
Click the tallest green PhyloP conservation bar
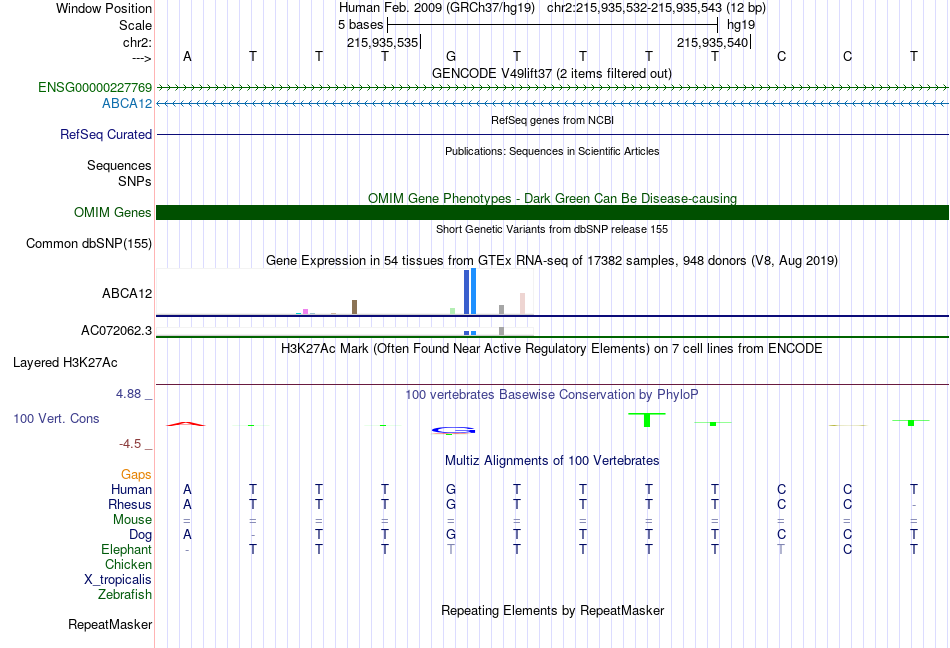(647, 420)
